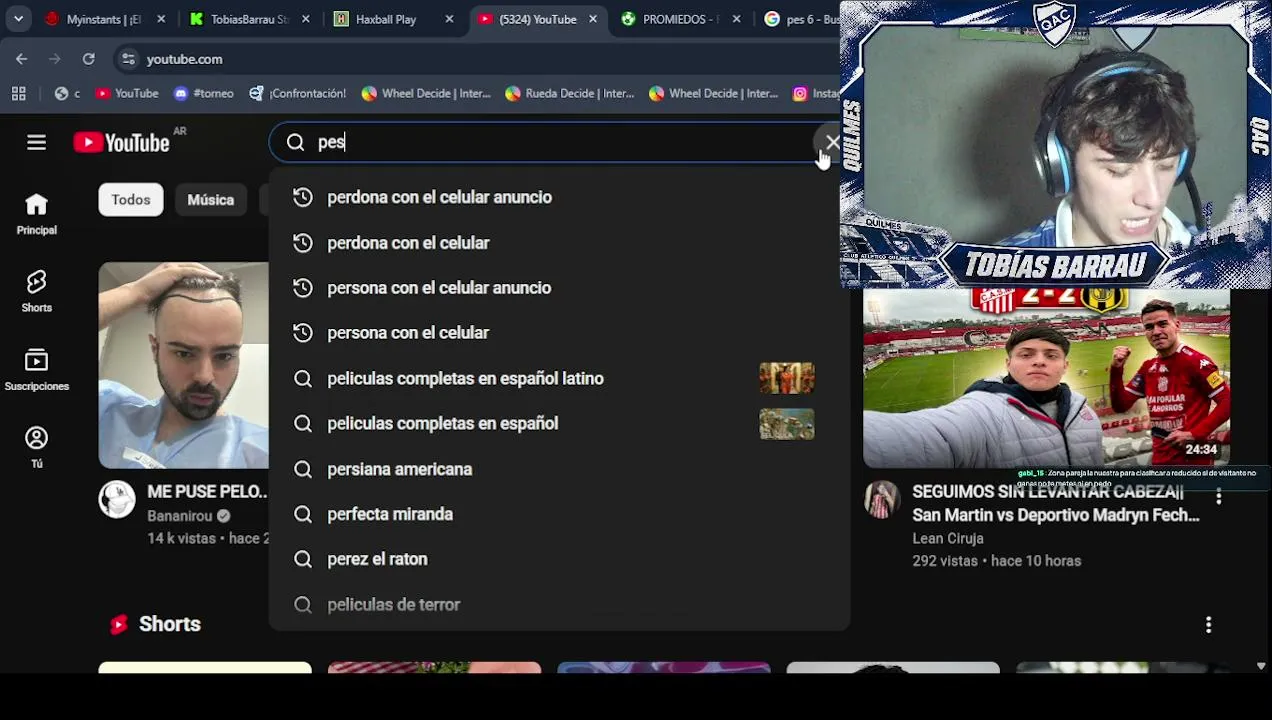Open the YouTube bookmark
The height and width of the screenshot is (720, 1272).
tap(127, 93)
